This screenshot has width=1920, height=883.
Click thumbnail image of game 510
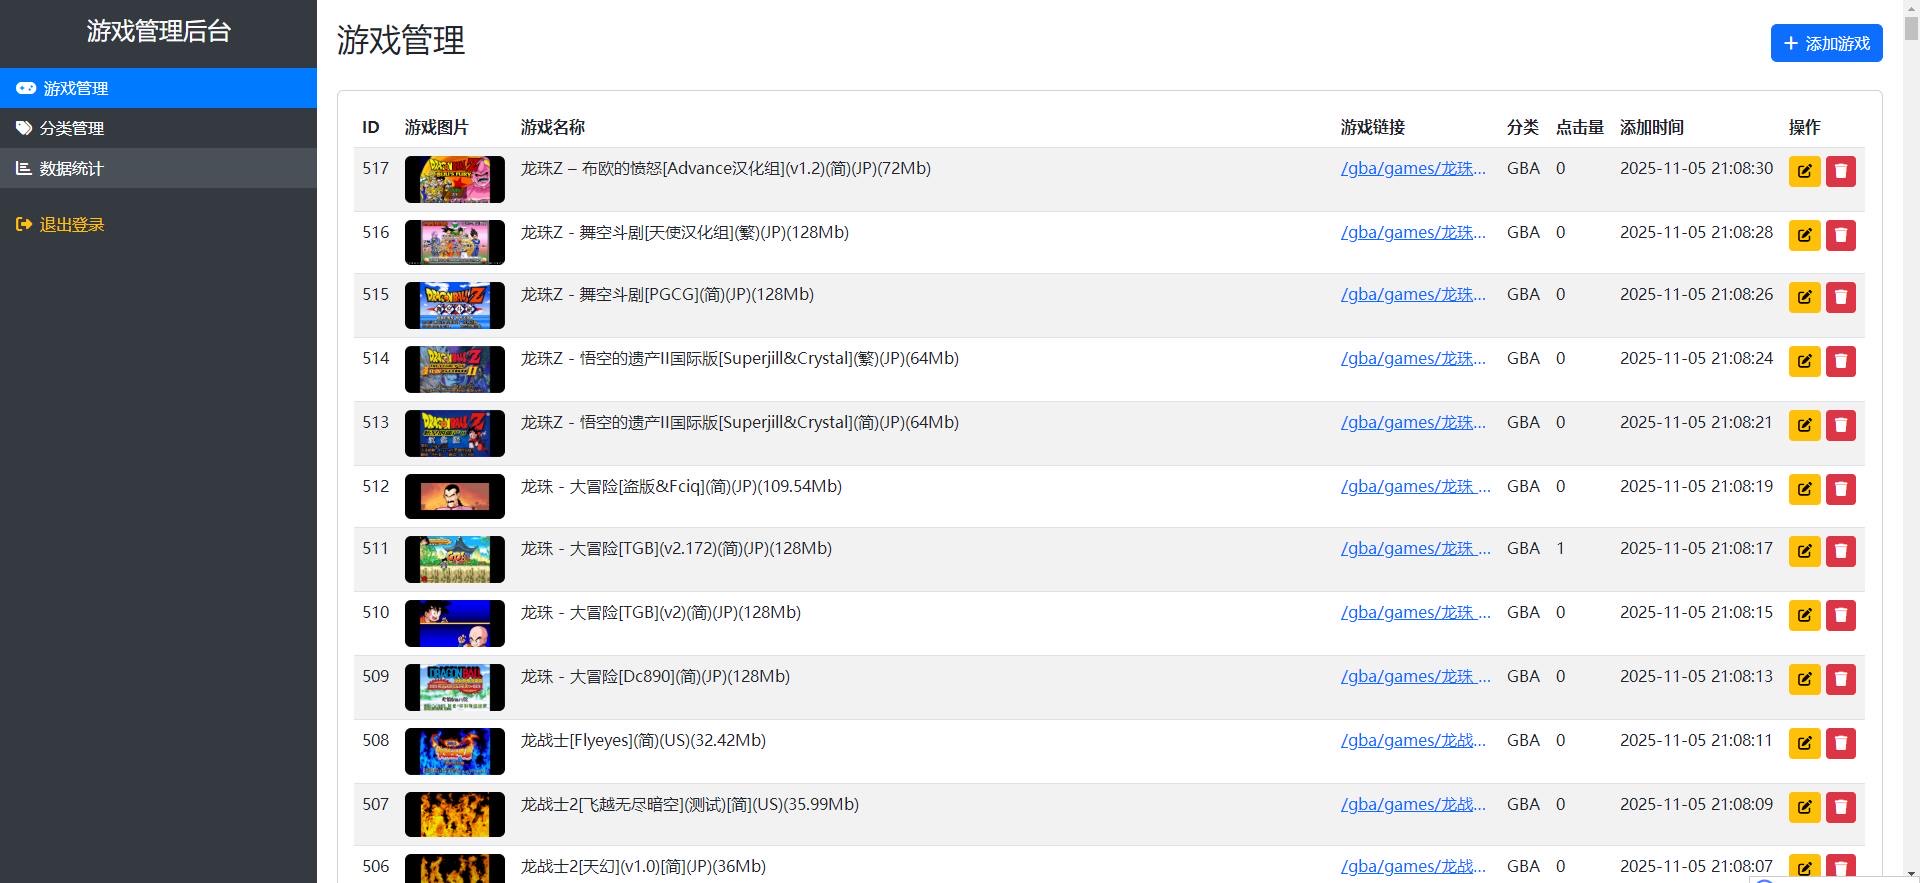pyautogui.click(x=454, y=624)
